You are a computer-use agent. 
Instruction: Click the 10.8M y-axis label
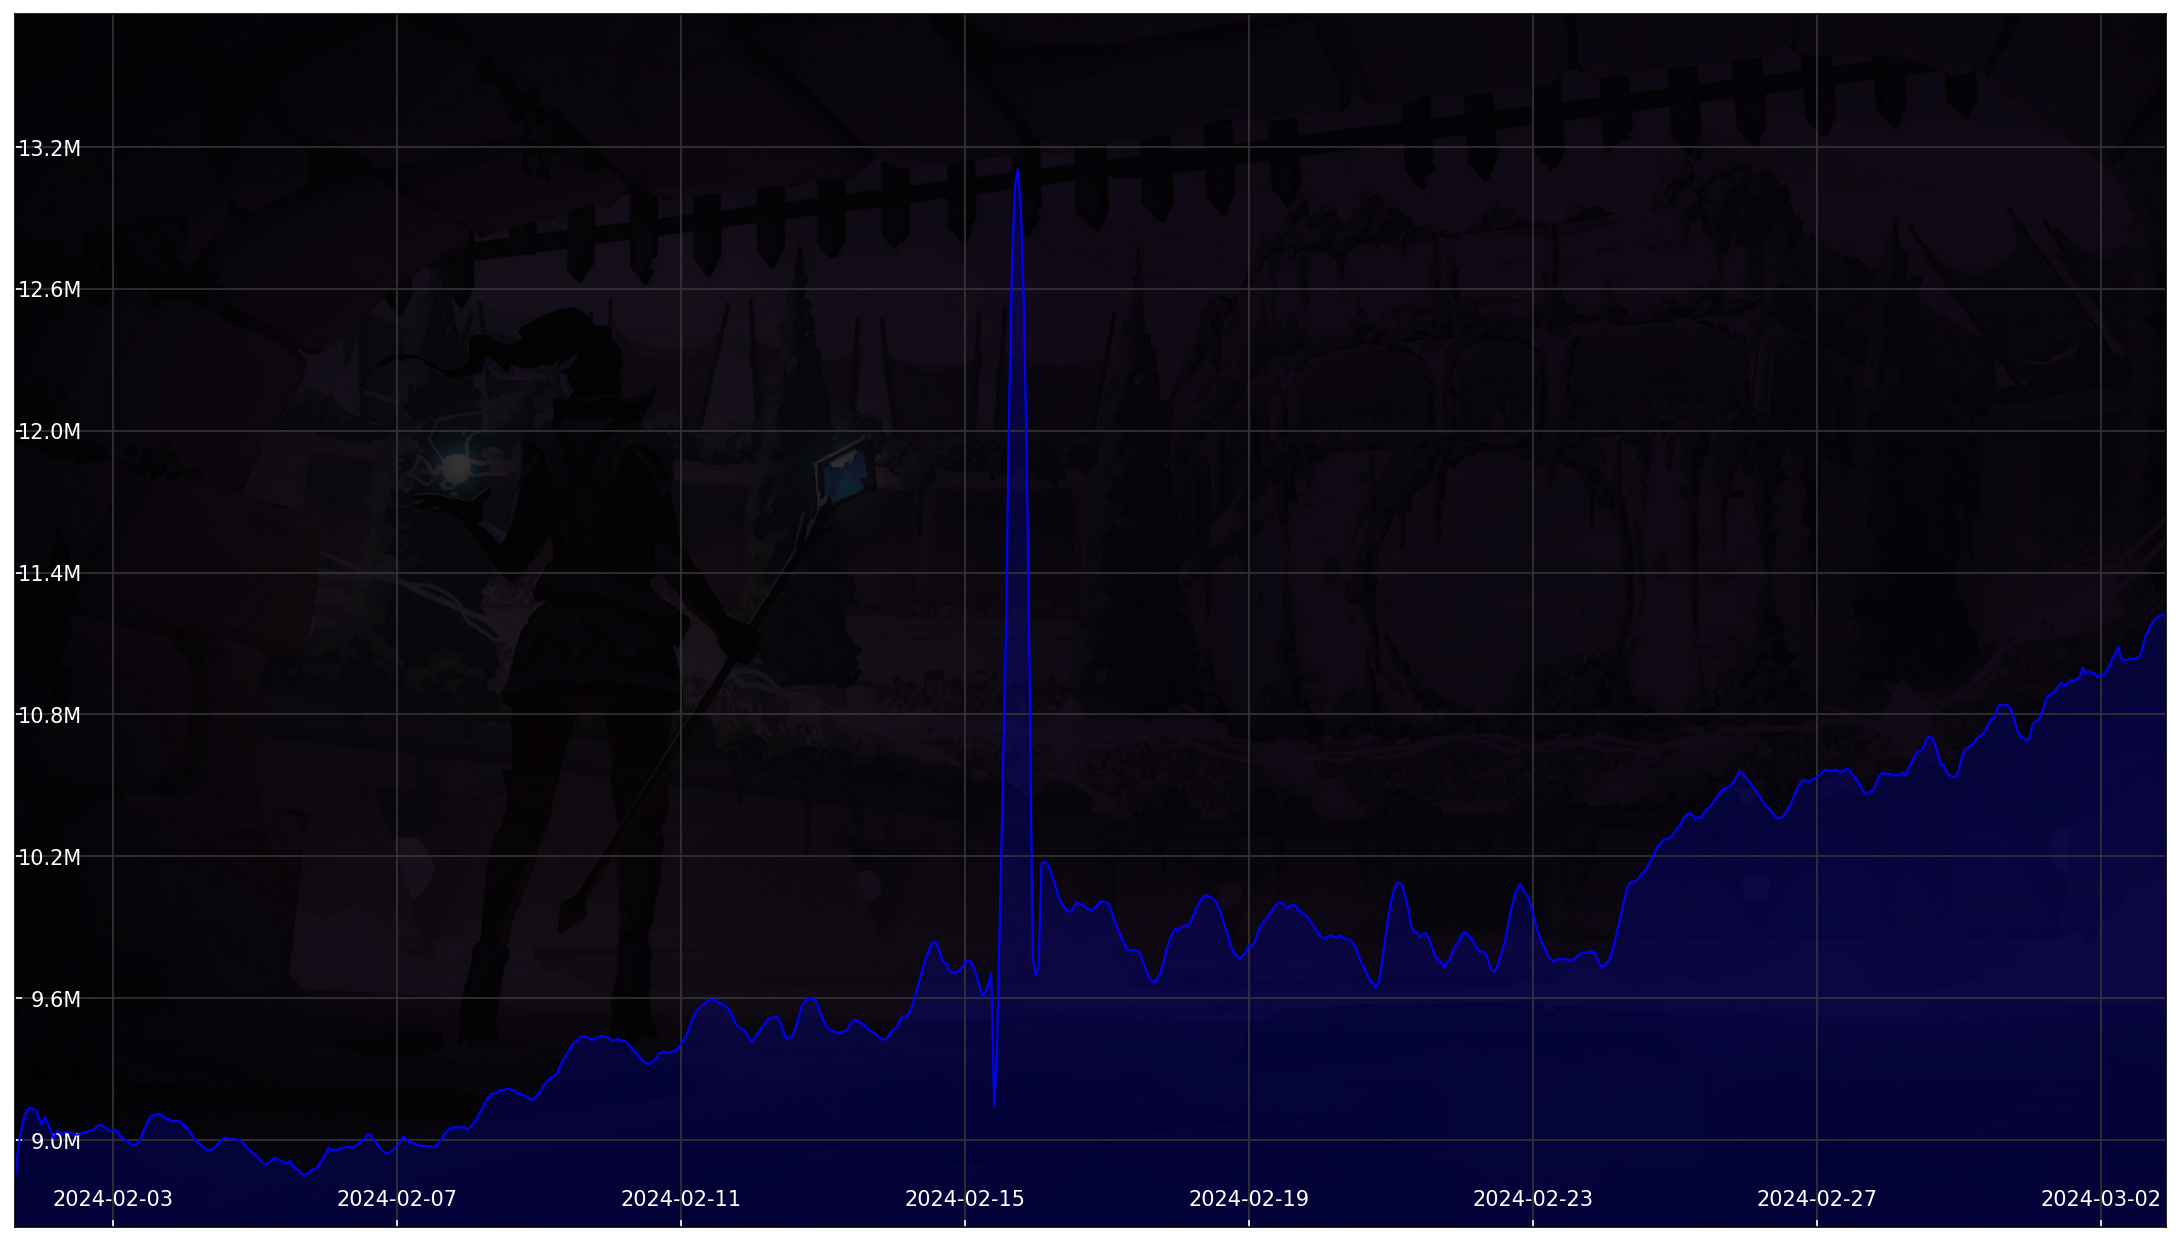click(50, 716)
